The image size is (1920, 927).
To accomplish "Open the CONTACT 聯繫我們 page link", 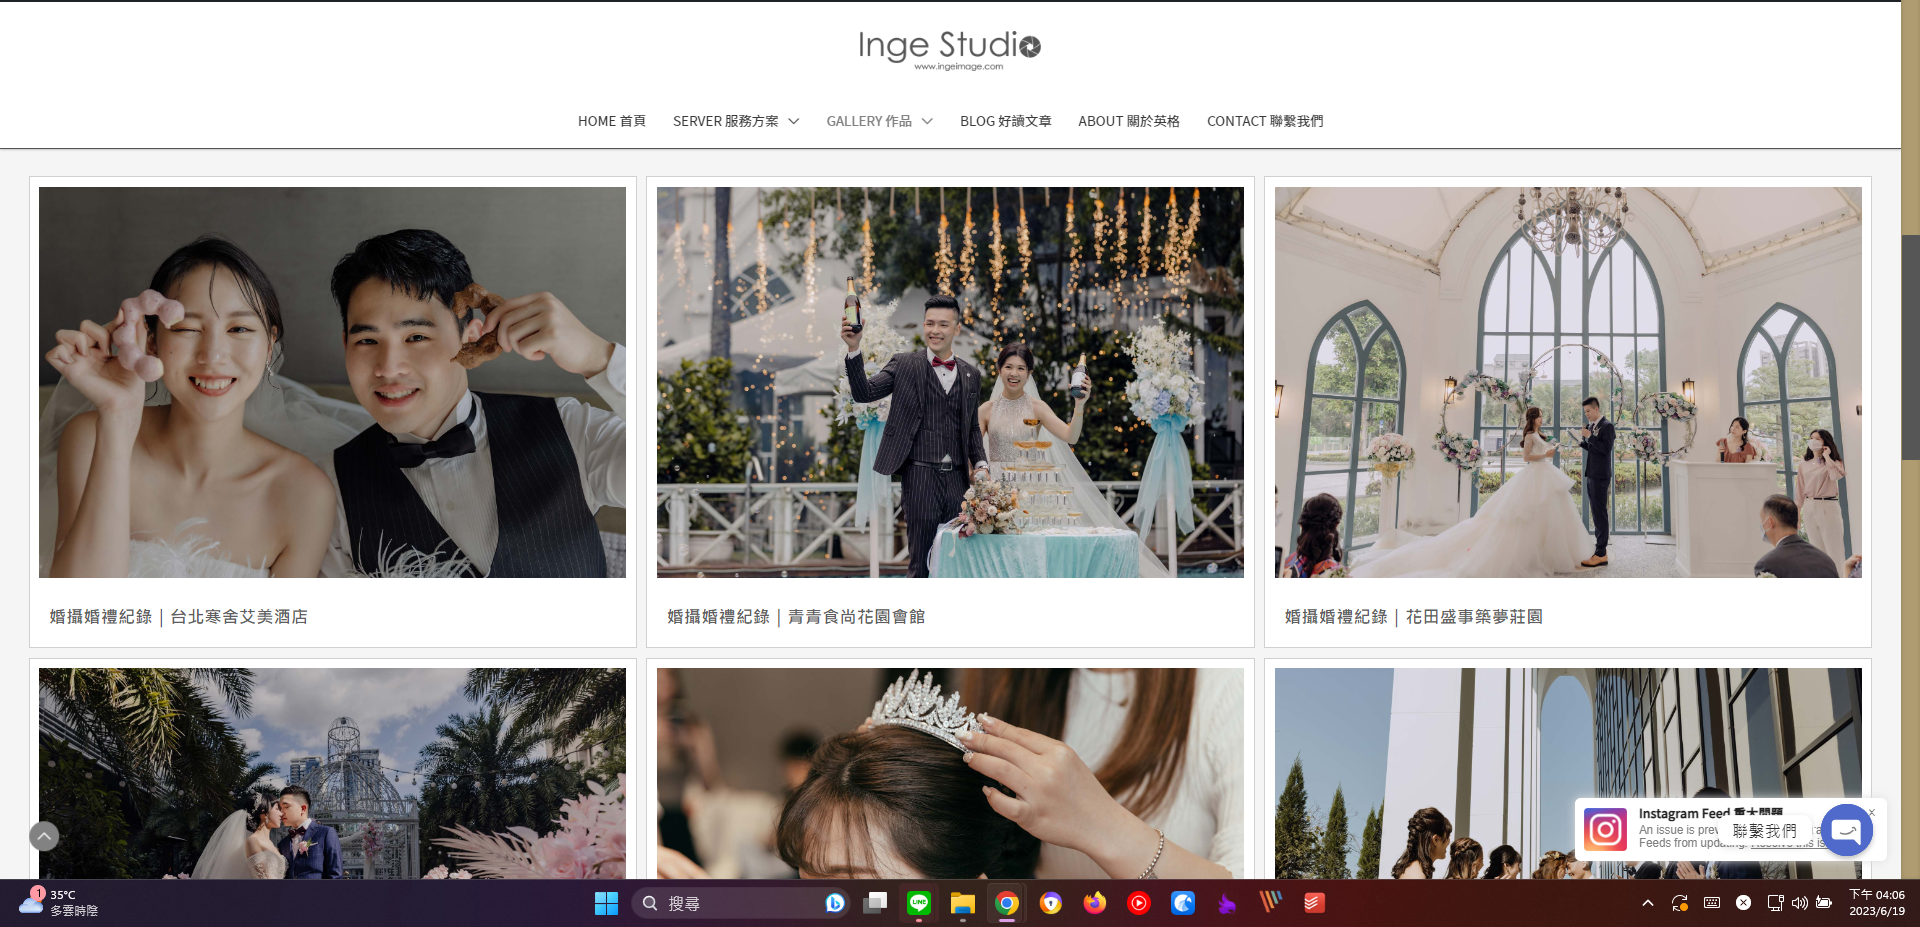I will click(1264, 121).
